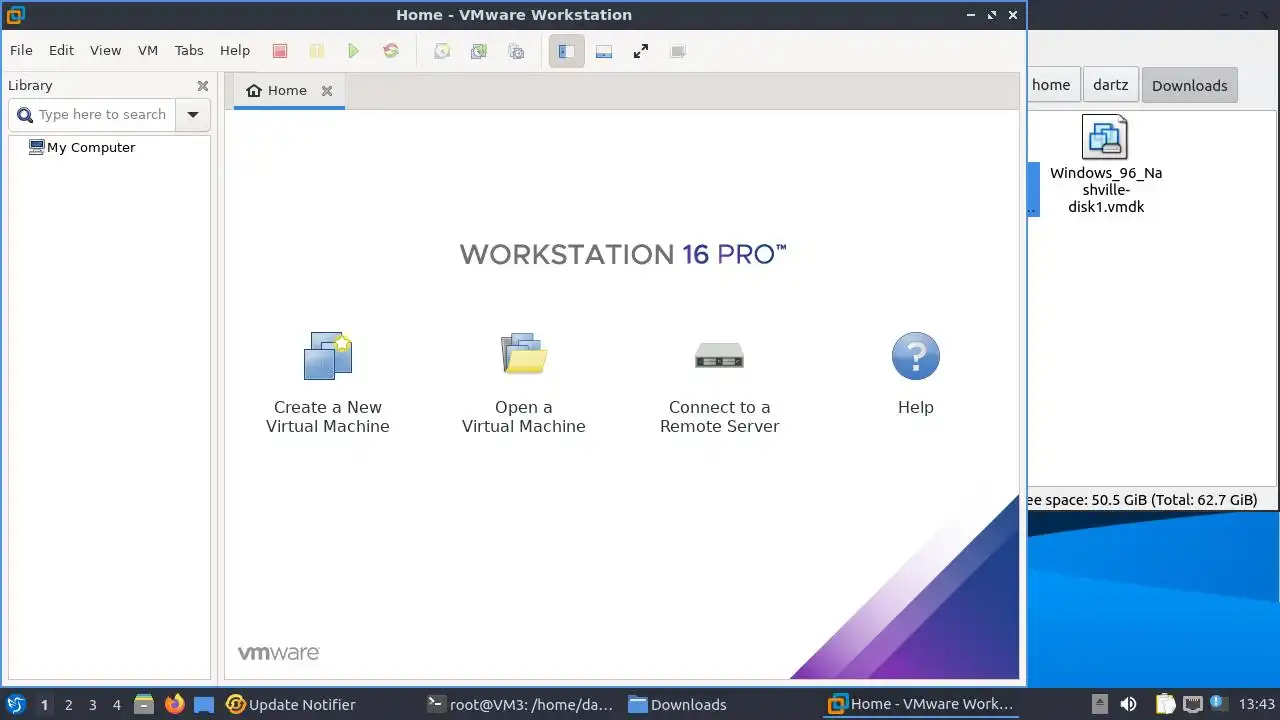Click the green Power On play icon

tap(353, 51)
